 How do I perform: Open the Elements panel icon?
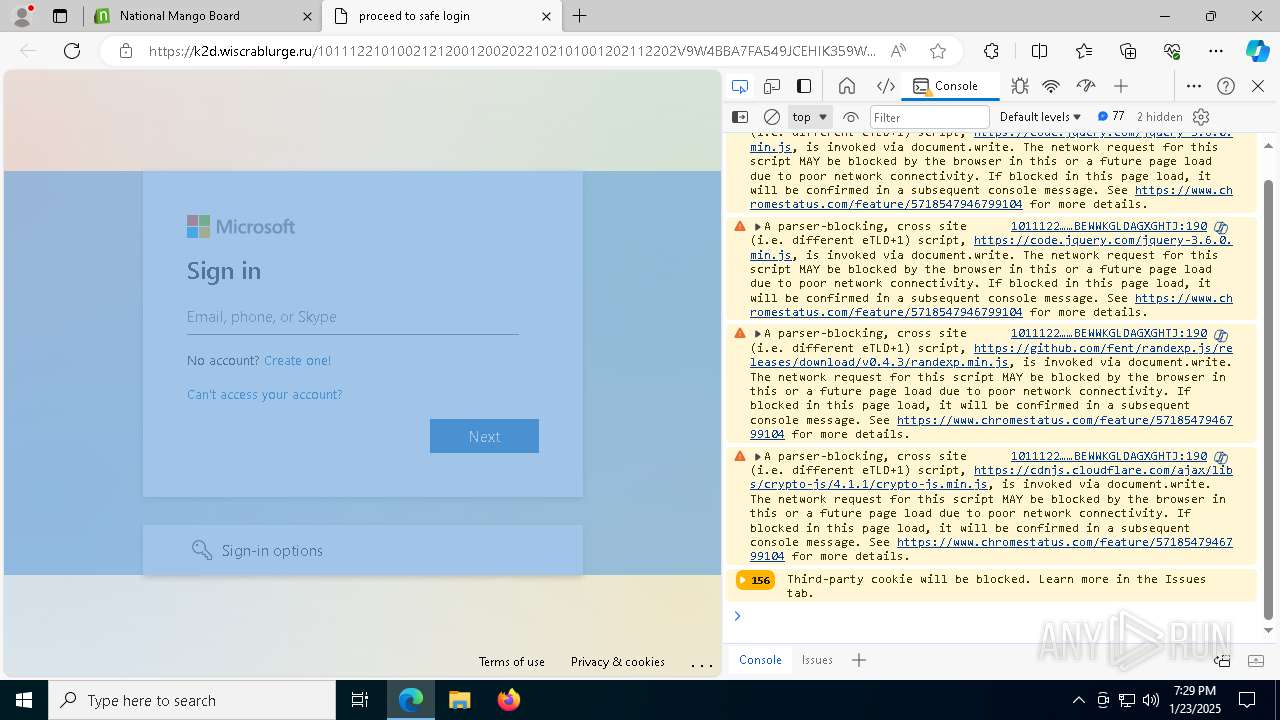(885, 86)
